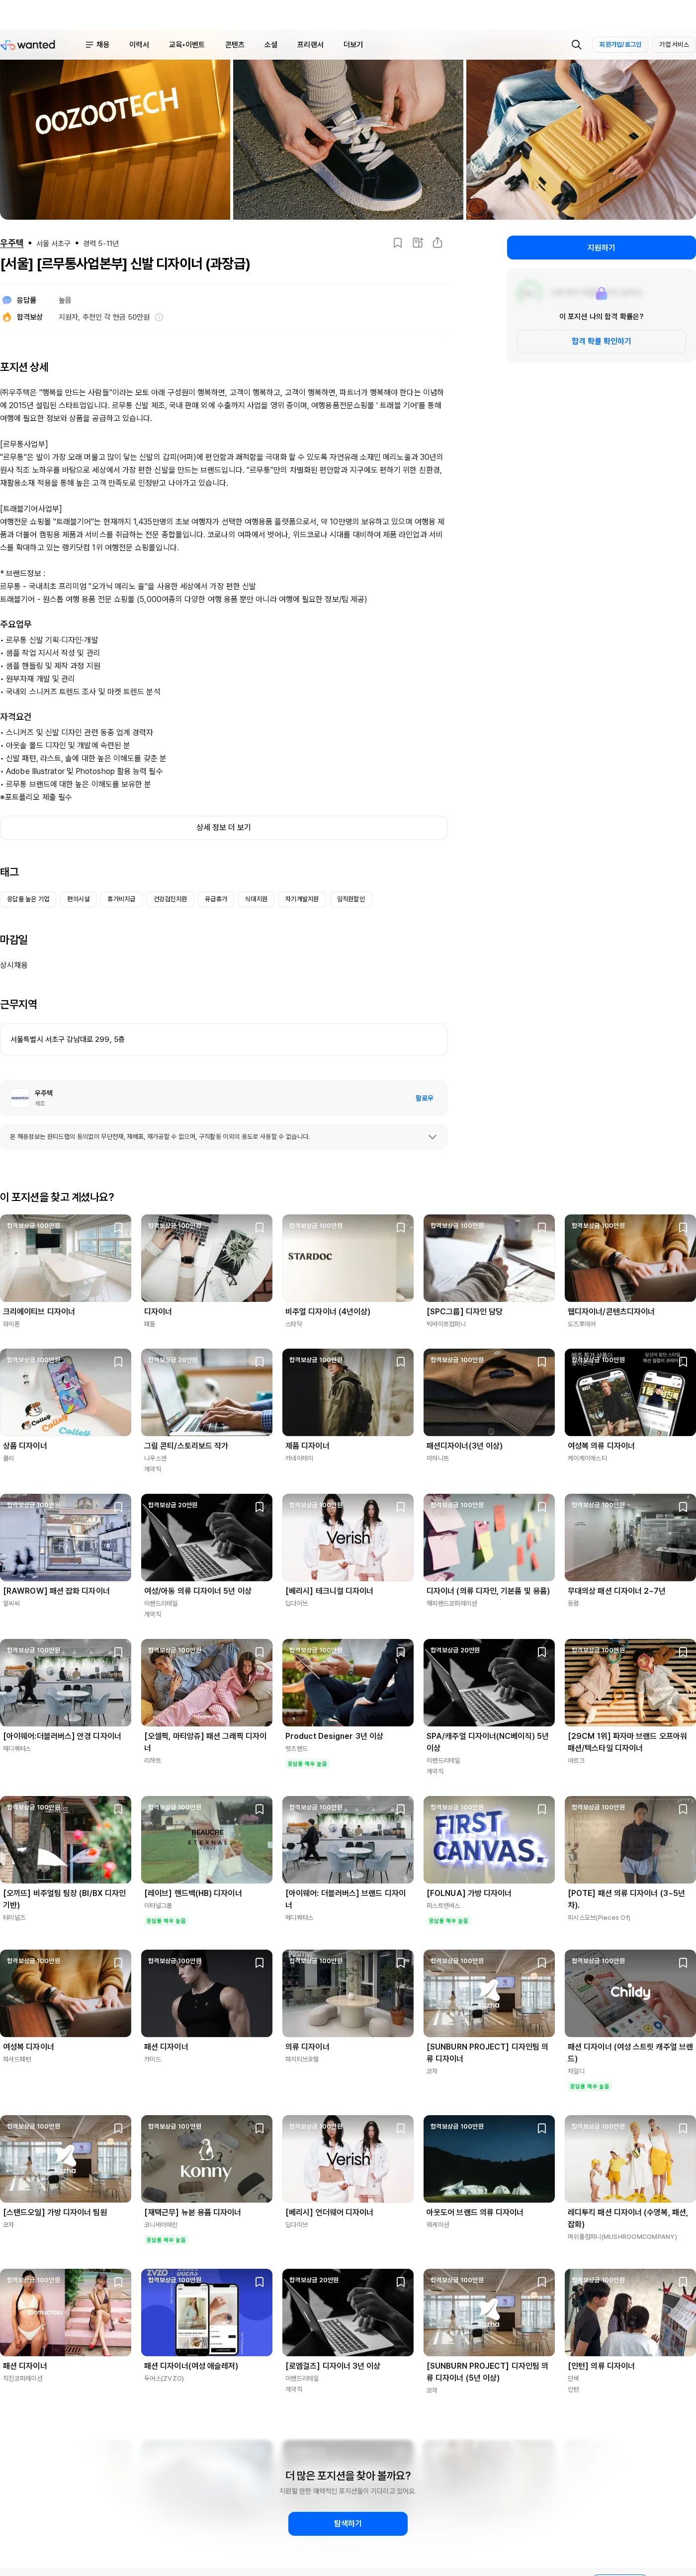Open the 교육•이벤트 menu
Viewport: 696px width, 2576px height.
point(187,45)
